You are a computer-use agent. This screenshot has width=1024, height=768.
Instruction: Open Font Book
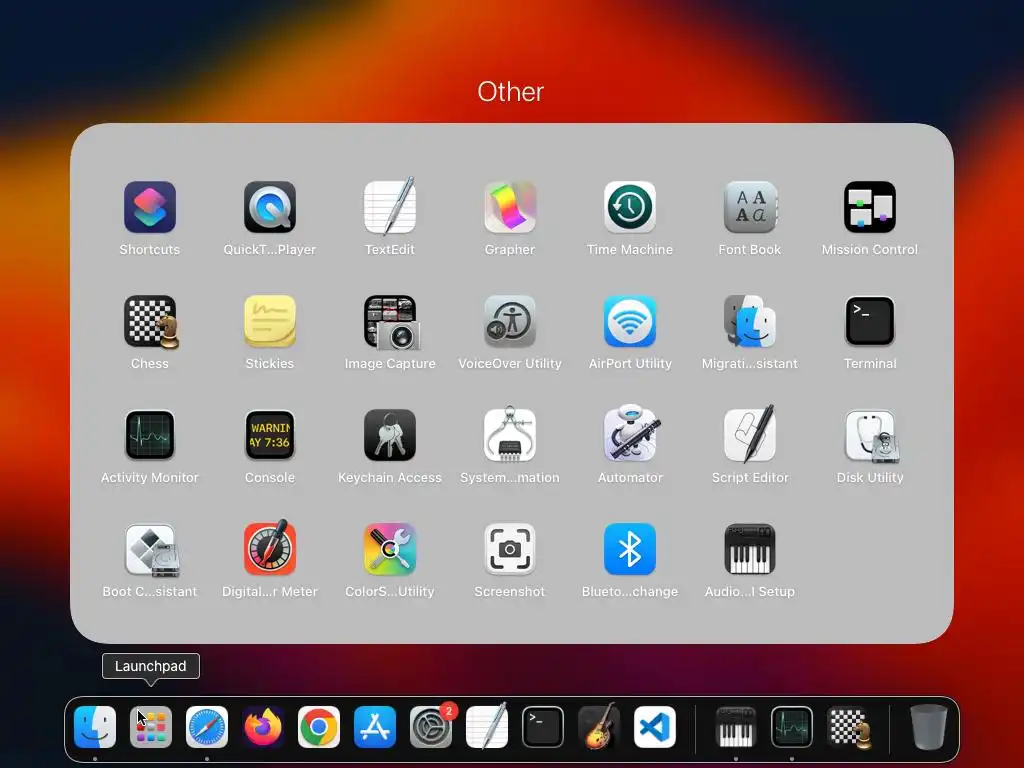tap(750, 207)
